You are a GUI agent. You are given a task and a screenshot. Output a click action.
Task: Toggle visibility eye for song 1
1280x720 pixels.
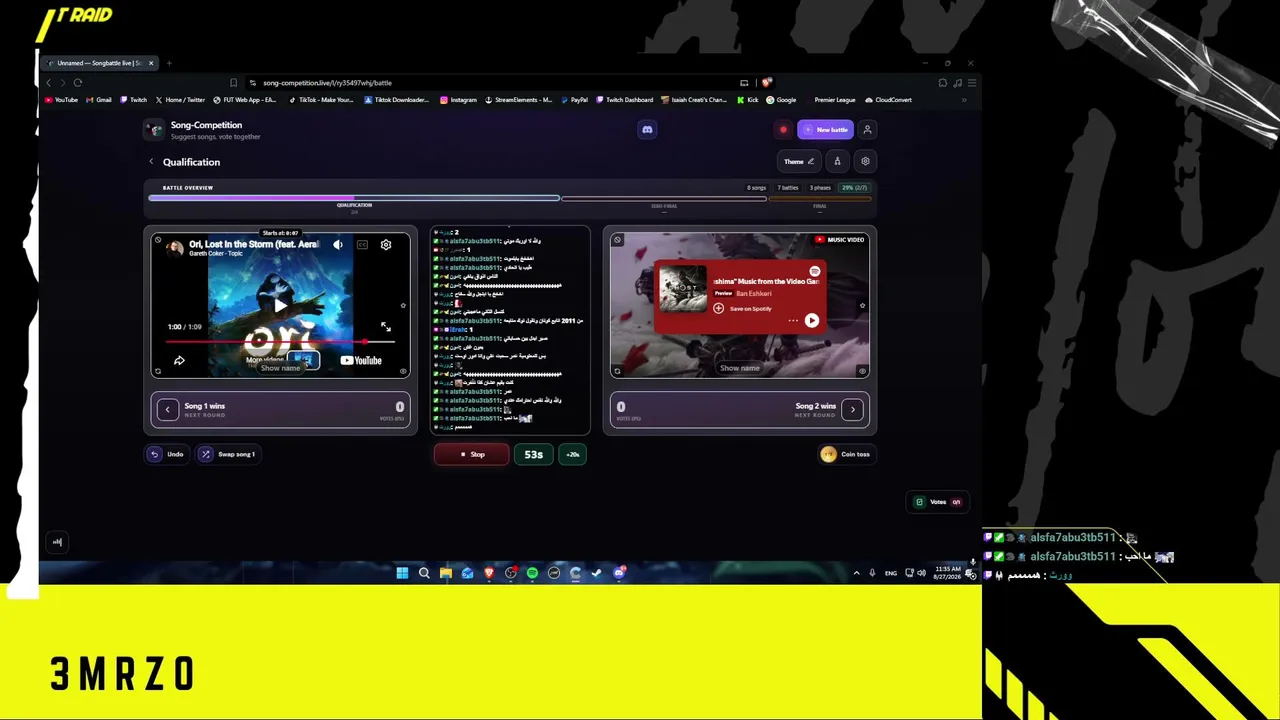(x=403, y=371)
